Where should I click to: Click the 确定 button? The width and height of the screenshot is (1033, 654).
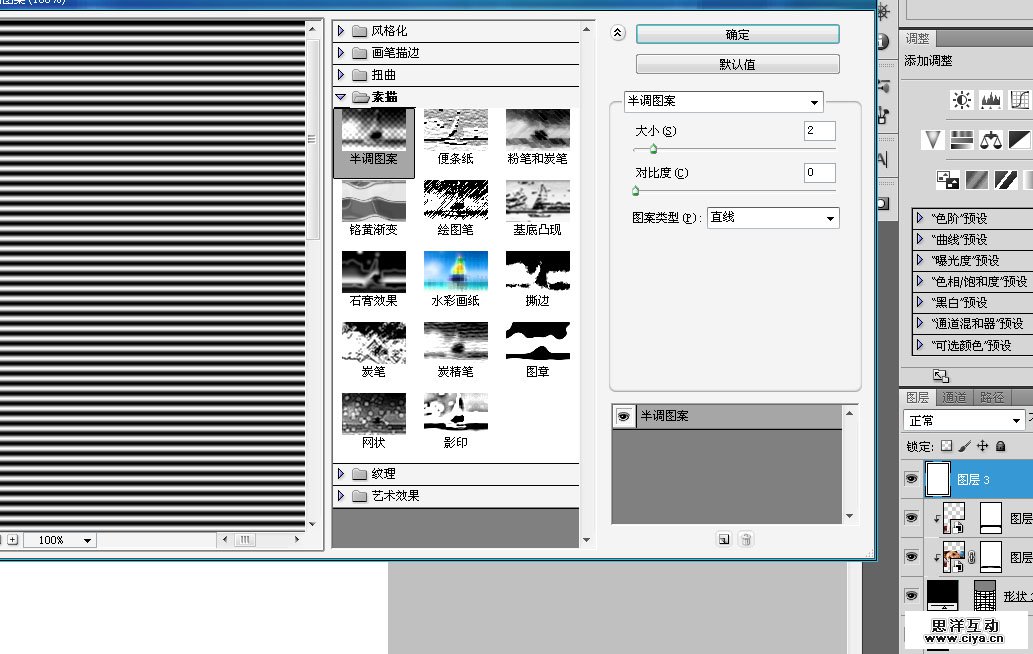pyautogui.click(x=736, y=33)
